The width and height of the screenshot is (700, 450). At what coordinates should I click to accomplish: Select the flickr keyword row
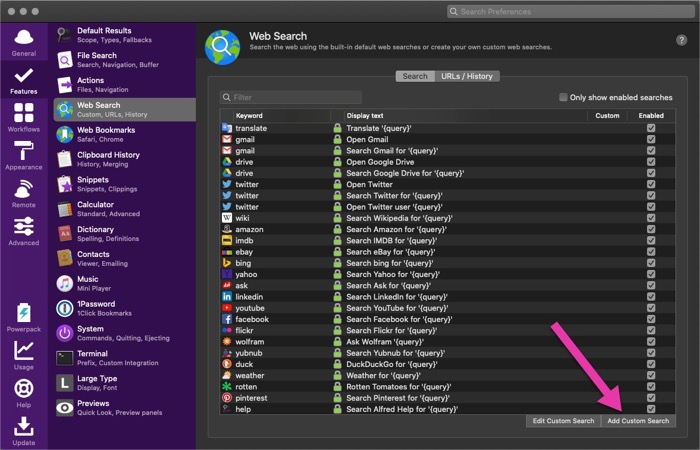point(447,330)
